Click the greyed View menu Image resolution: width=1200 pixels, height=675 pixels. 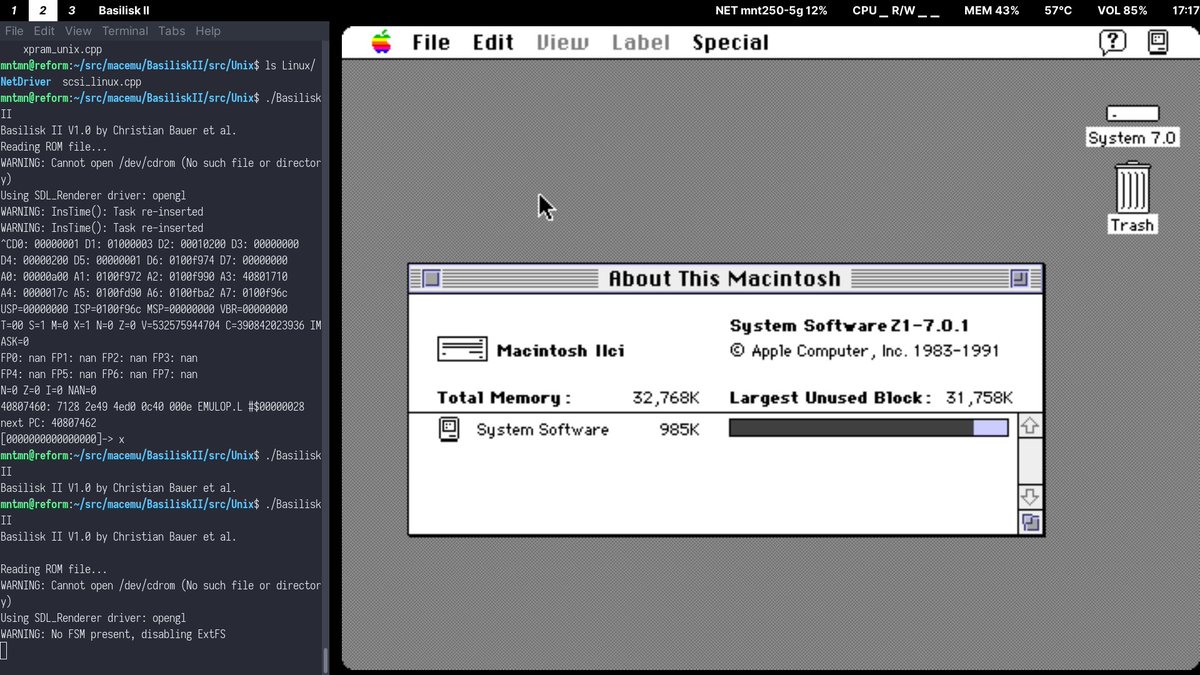tap(562, 42)
